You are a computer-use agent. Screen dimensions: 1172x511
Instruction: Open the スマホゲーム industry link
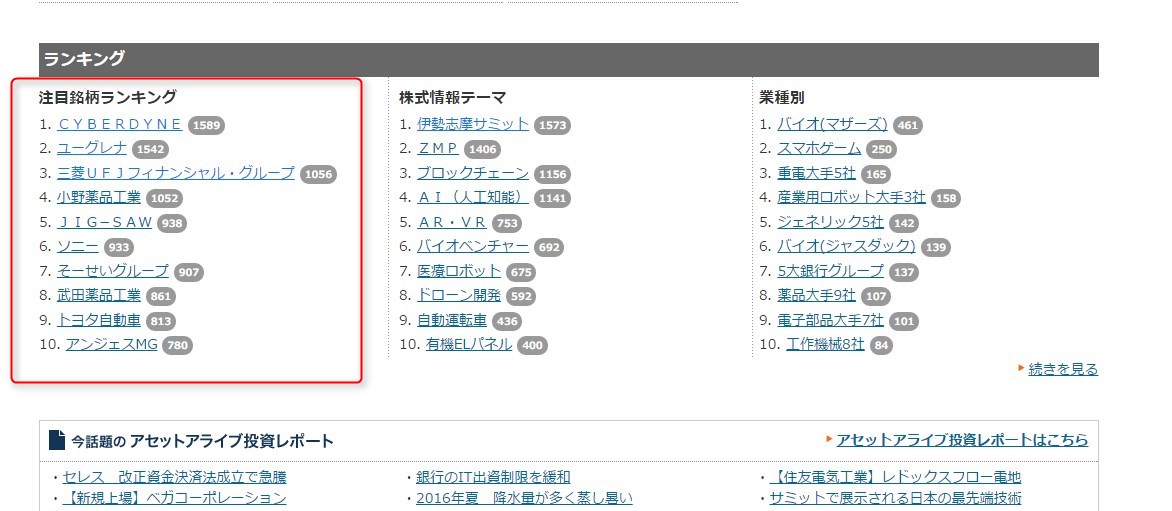(x=819, y=148)
